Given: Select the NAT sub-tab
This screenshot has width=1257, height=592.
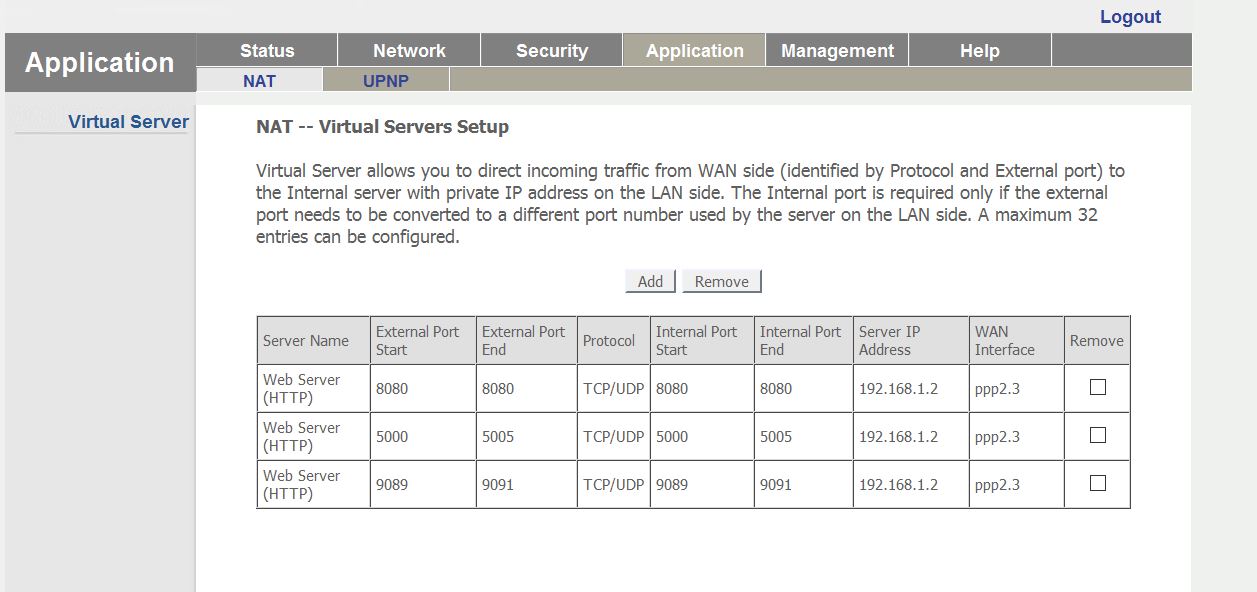Looking at the screenshot, I should [259, 81].
